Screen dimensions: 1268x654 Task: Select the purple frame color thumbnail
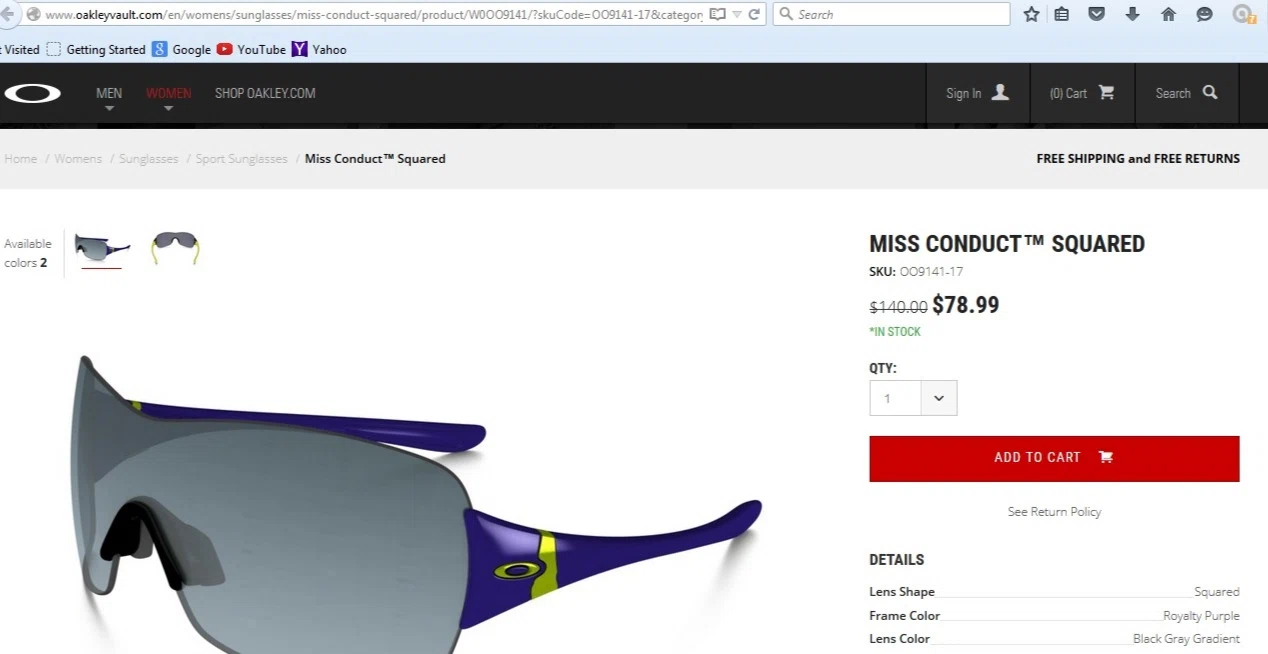(102, 248)
